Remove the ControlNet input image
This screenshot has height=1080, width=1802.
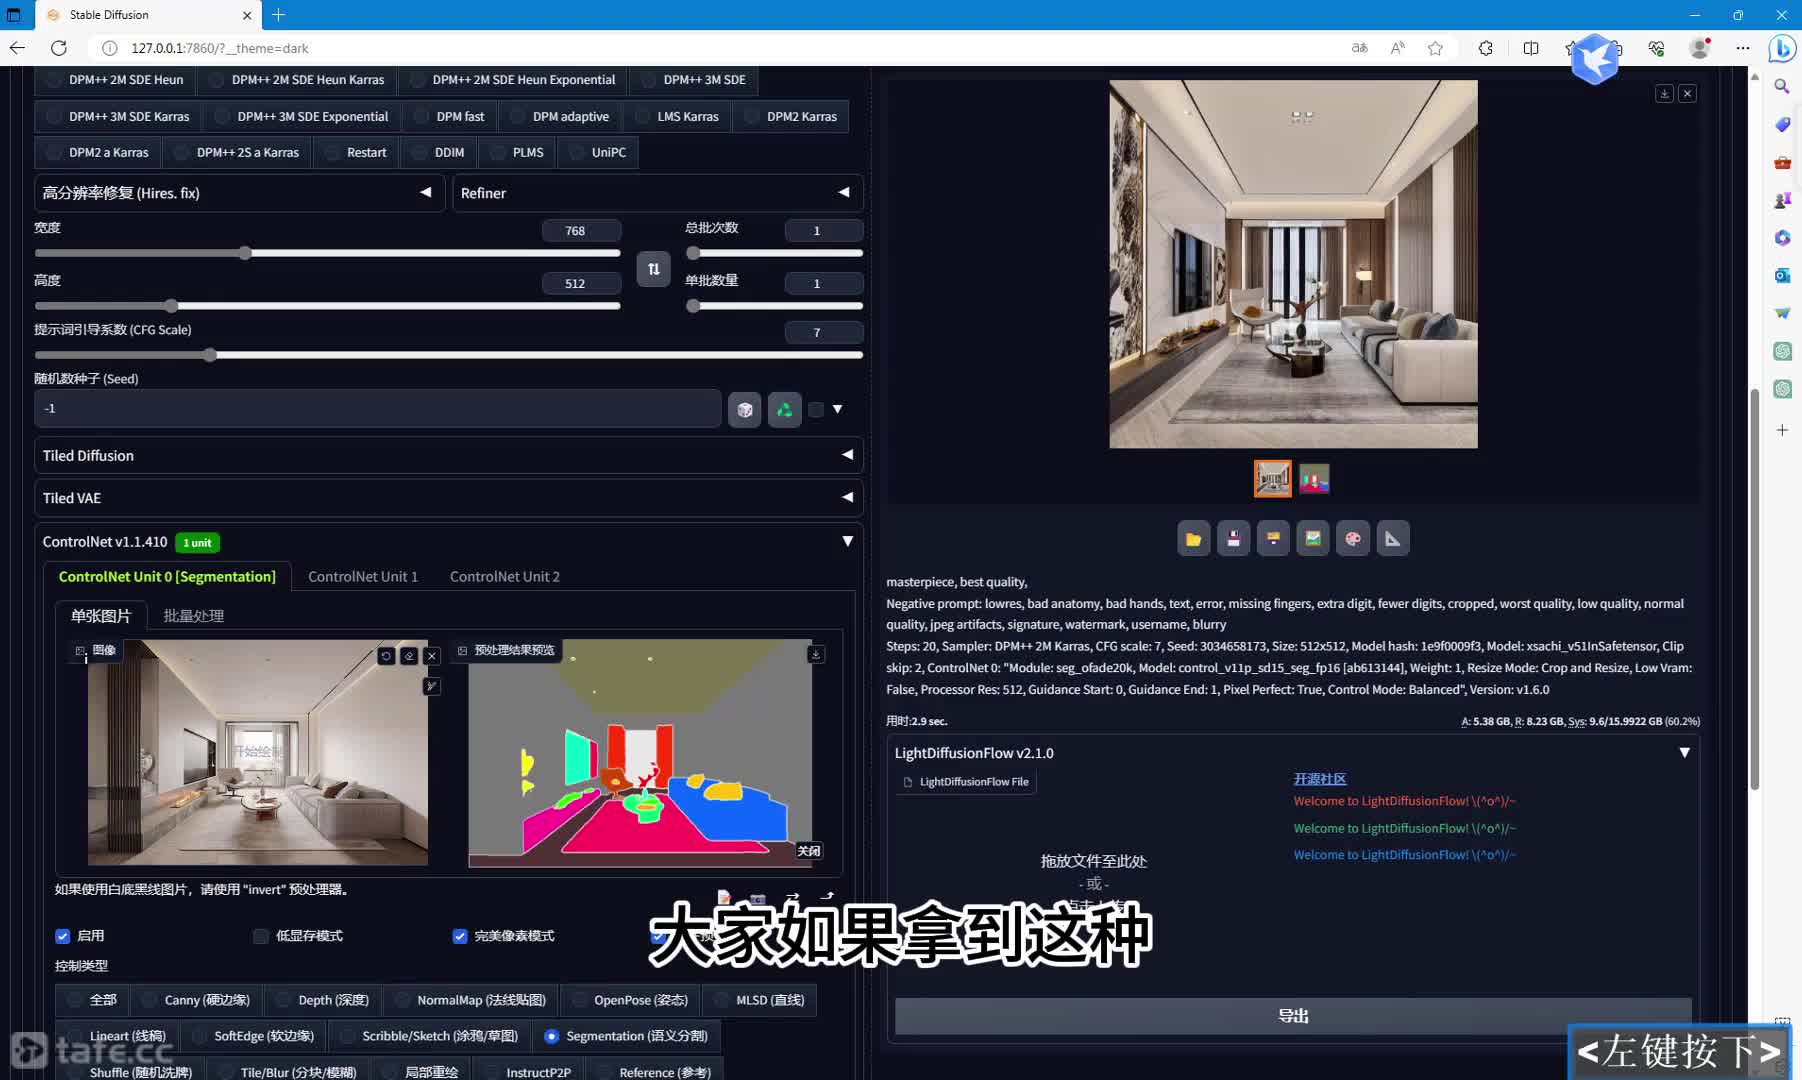point(432,656)
